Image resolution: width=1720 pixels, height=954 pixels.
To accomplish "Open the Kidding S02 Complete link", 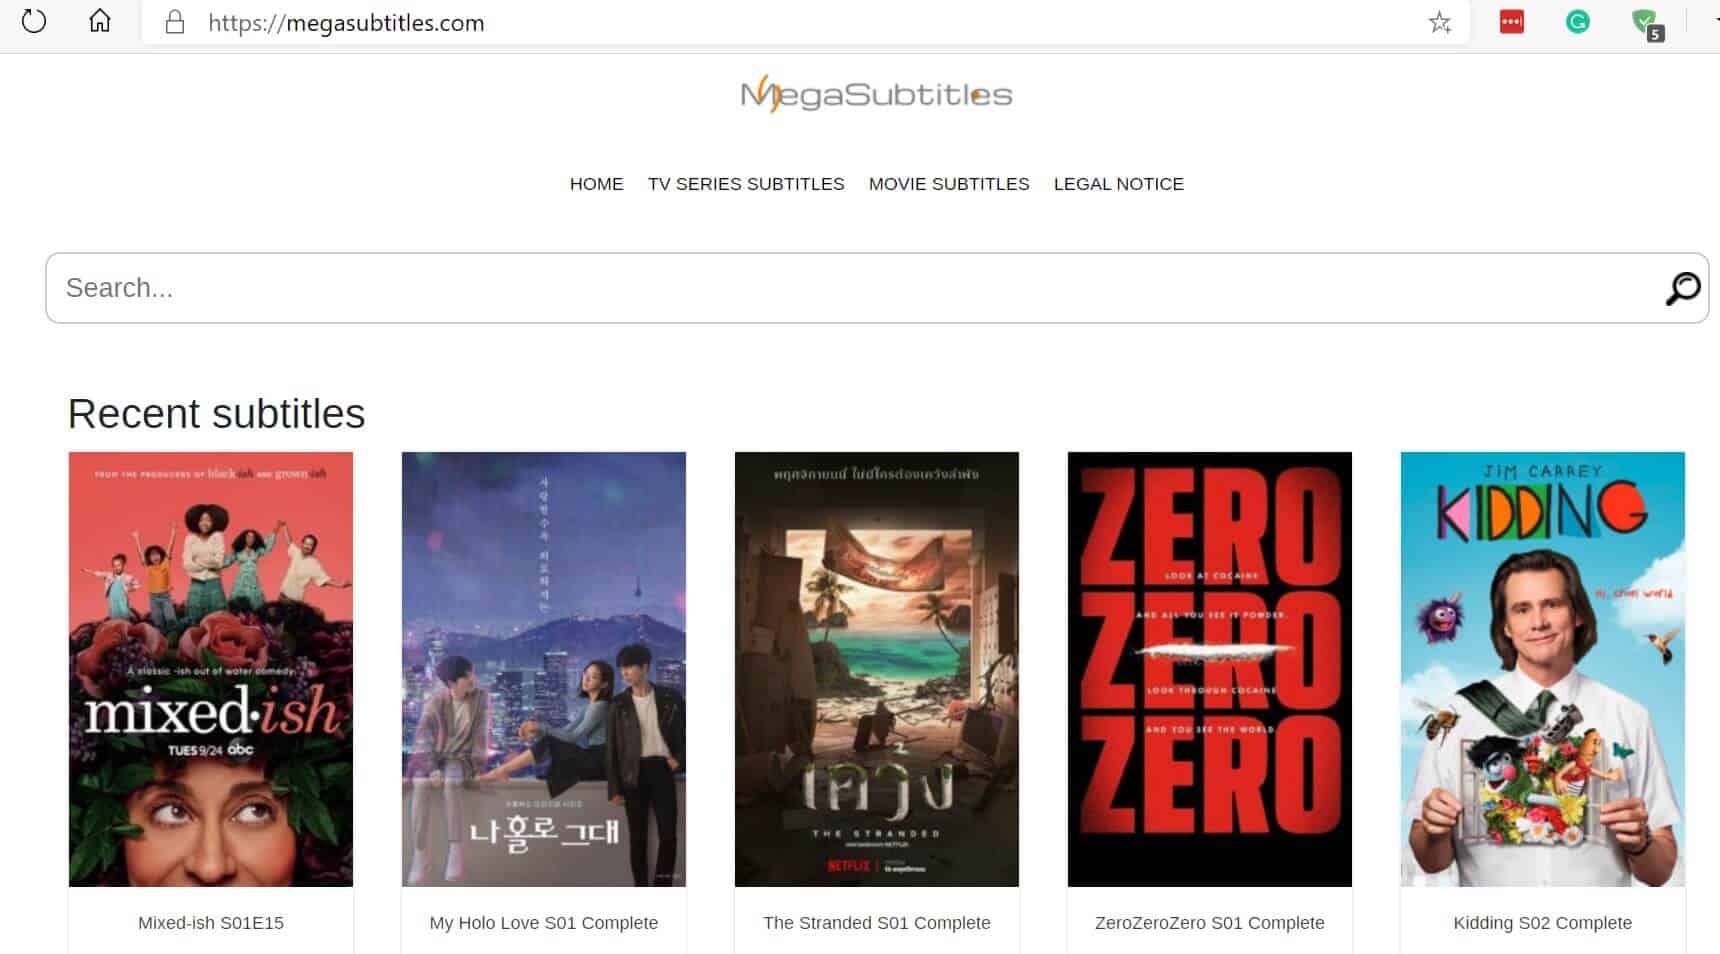I will pyautogui.click(x=1543, y=923).
